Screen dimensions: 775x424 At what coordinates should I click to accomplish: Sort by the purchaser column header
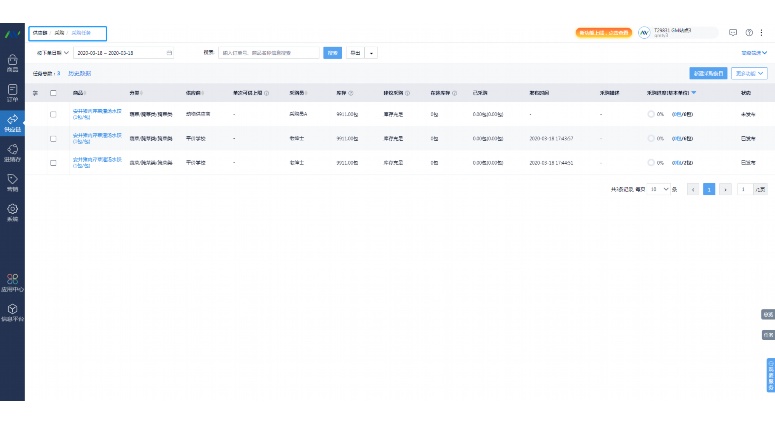coord(298,93)
